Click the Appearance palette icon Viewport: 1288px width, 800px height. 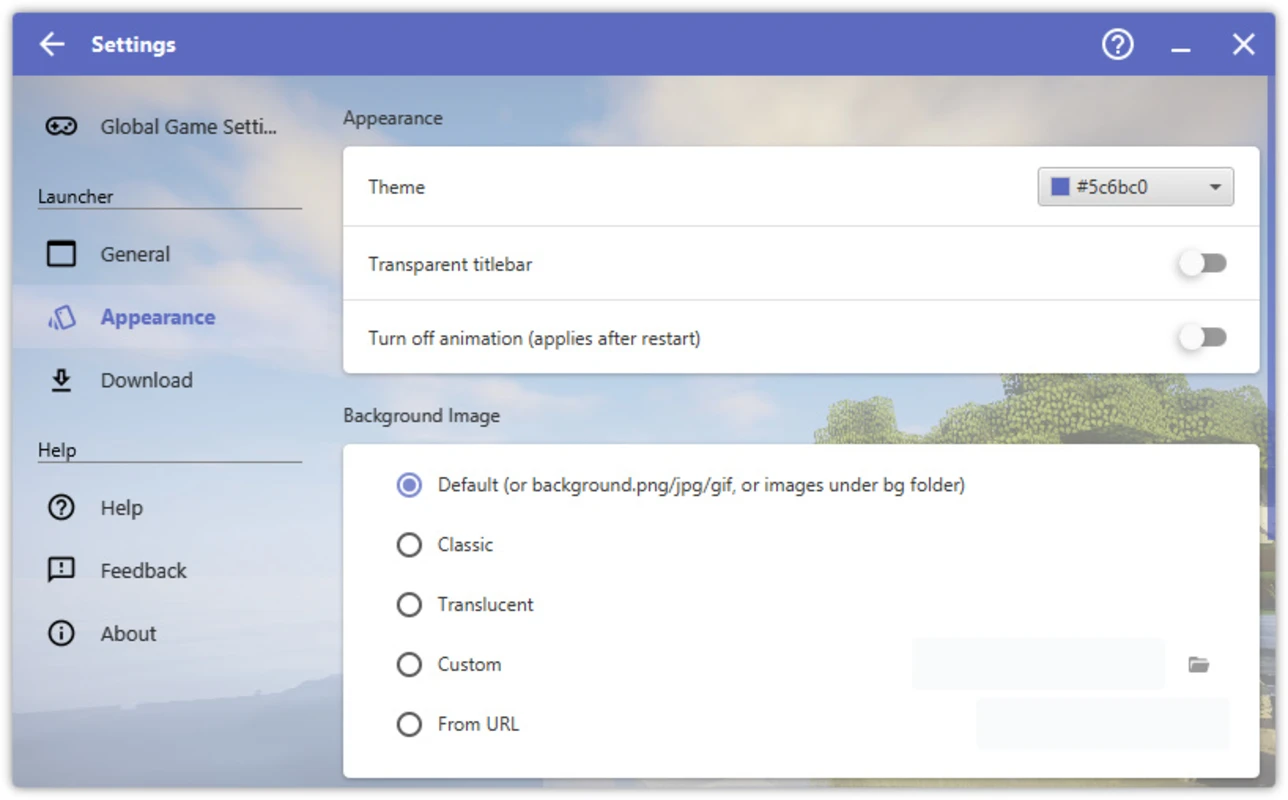pos(61,317)
